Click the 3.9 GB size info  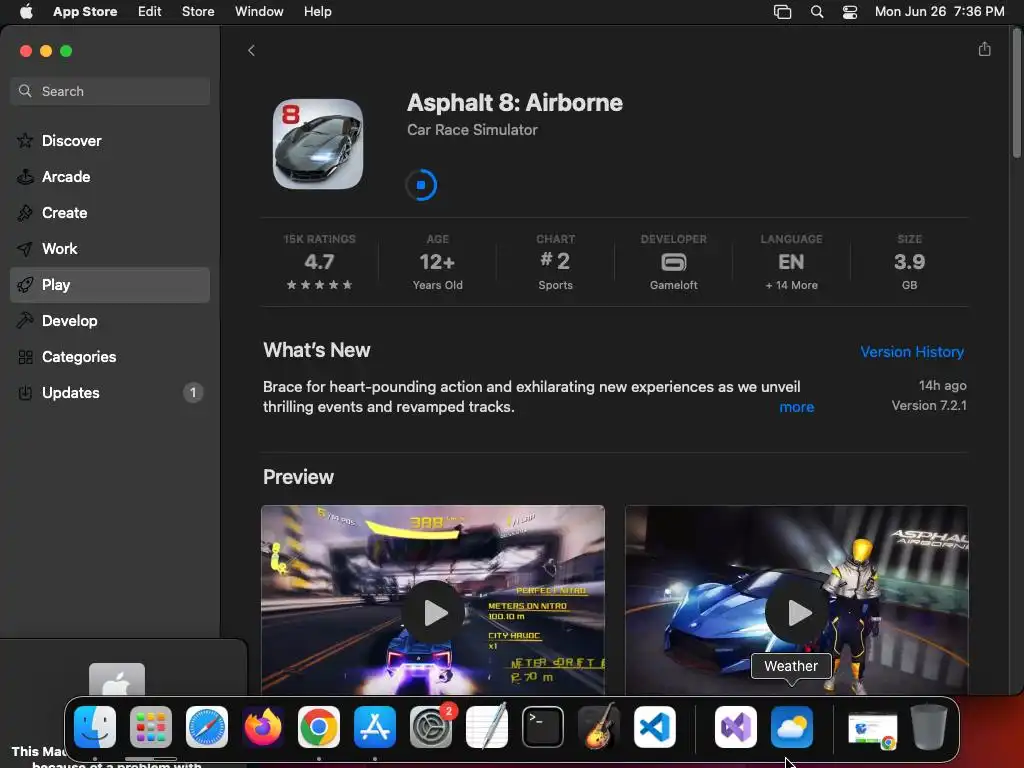point(909,262)
